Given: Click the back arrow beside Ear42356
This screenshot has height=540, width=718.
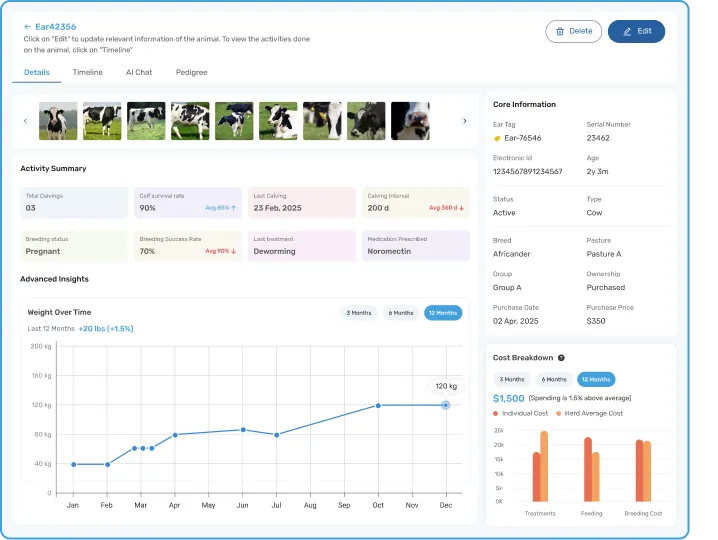Looking at the screenshot, I should tap(27, 27).
